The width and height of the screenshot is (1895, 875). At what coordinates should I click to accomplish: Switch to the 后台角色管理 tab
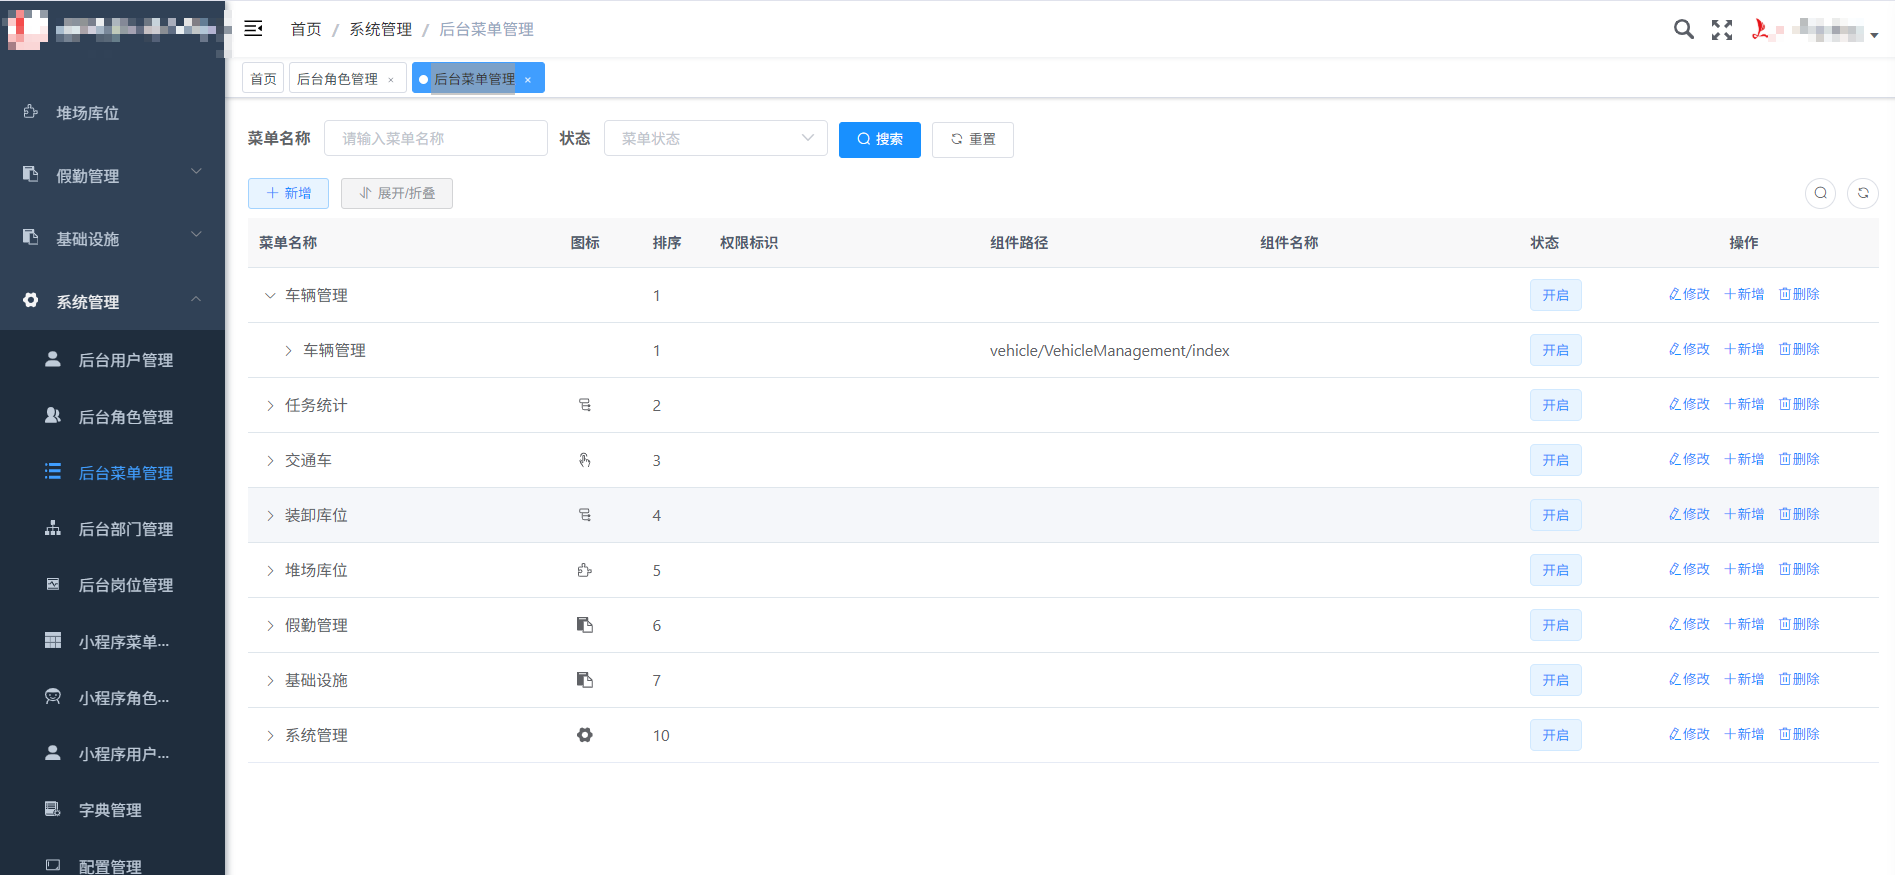click(337, 79)
